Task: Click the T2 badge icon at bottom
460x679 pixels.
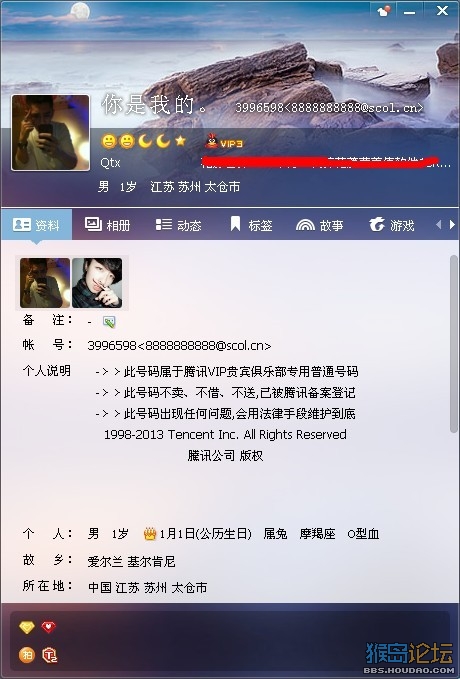Action: (x=49, y=655)
